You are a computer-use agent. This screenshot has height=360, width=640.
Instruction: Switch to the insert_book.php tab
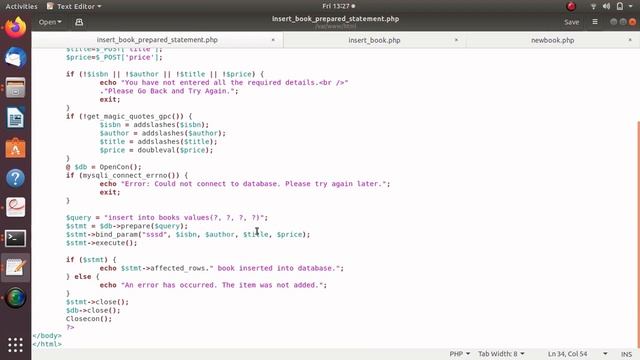tap(374, 40)
